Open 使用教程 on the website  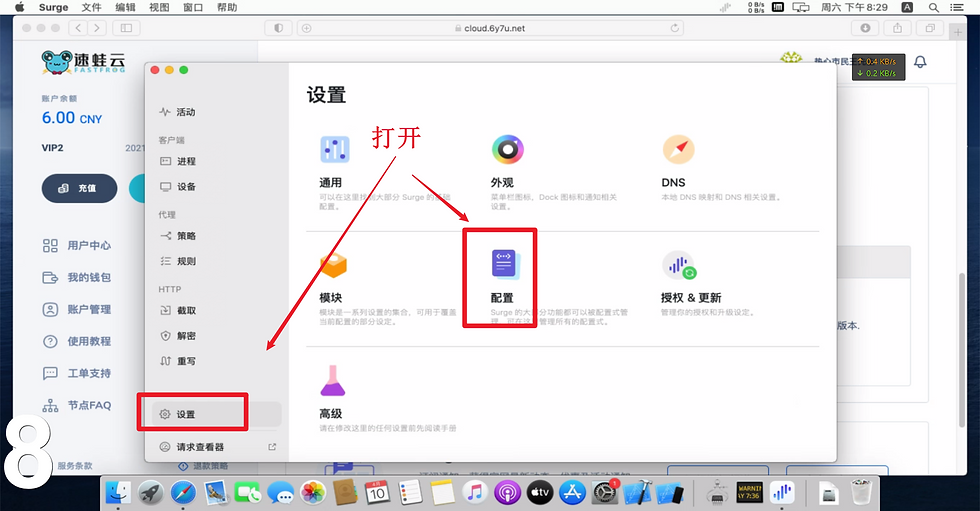[x=77, y=341]
